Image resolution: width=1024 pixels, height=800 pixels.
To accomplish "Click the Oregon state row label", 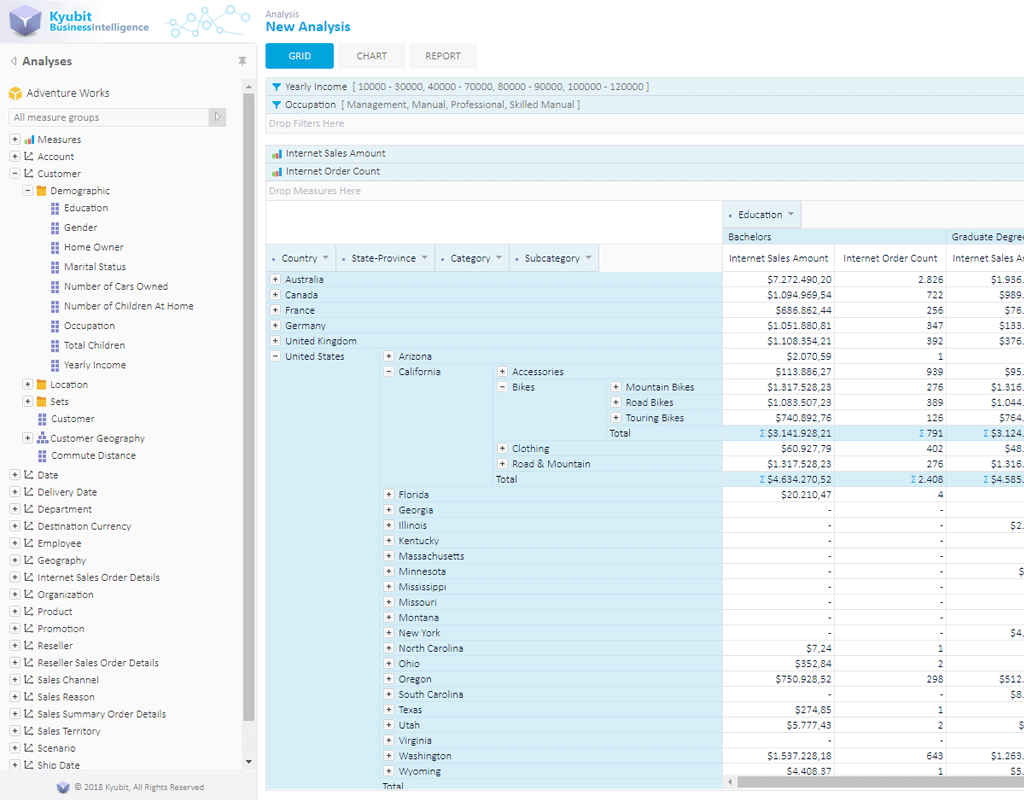I will click(x=415, y=679).
